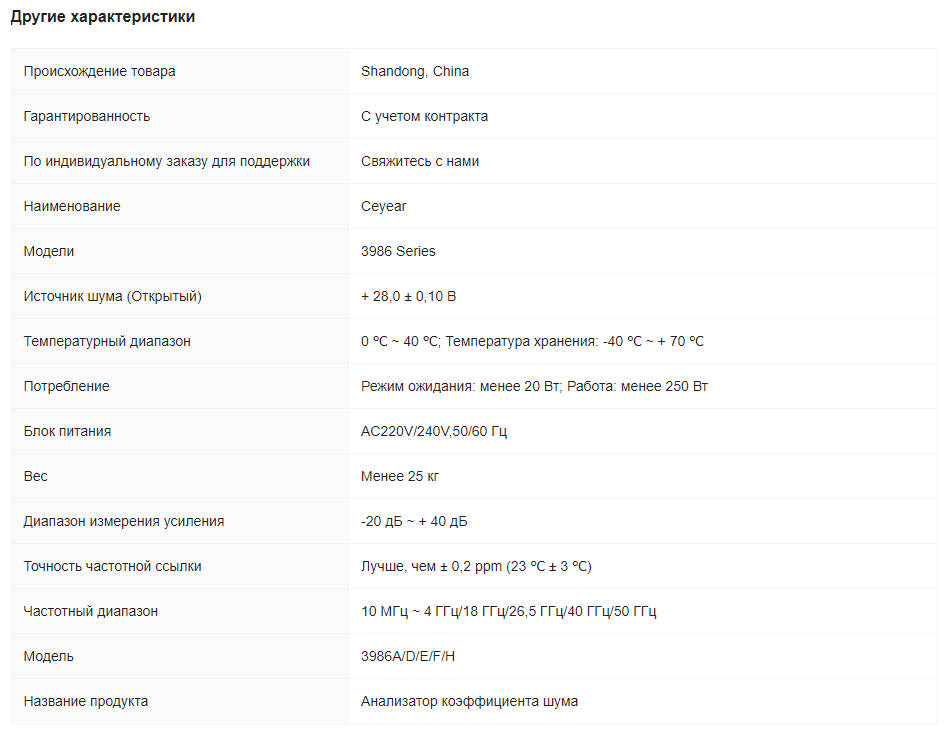Viewport: 948px width, 738px height.
Task: Select the "С учетом контракта" value
Action: (424, 116)
